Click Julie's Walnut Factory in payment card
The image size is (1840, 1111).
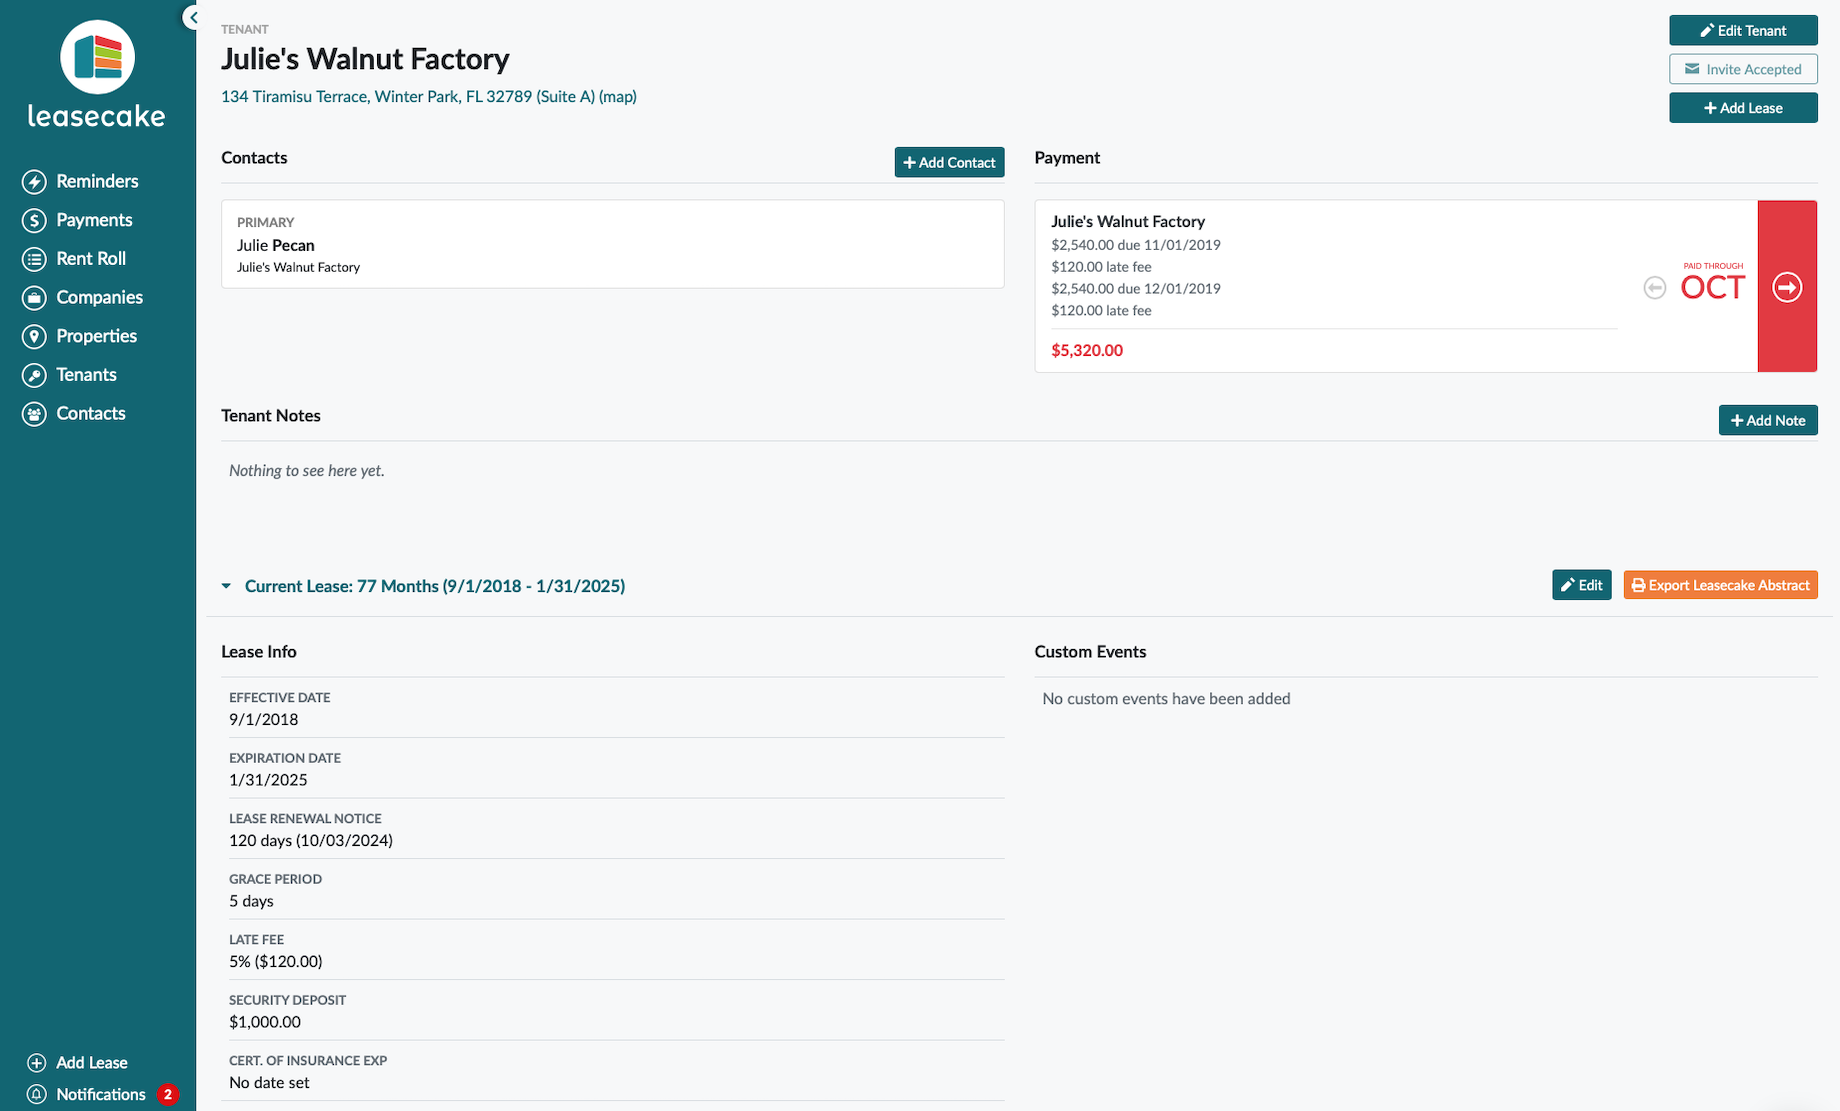(x=1128, y=222)
